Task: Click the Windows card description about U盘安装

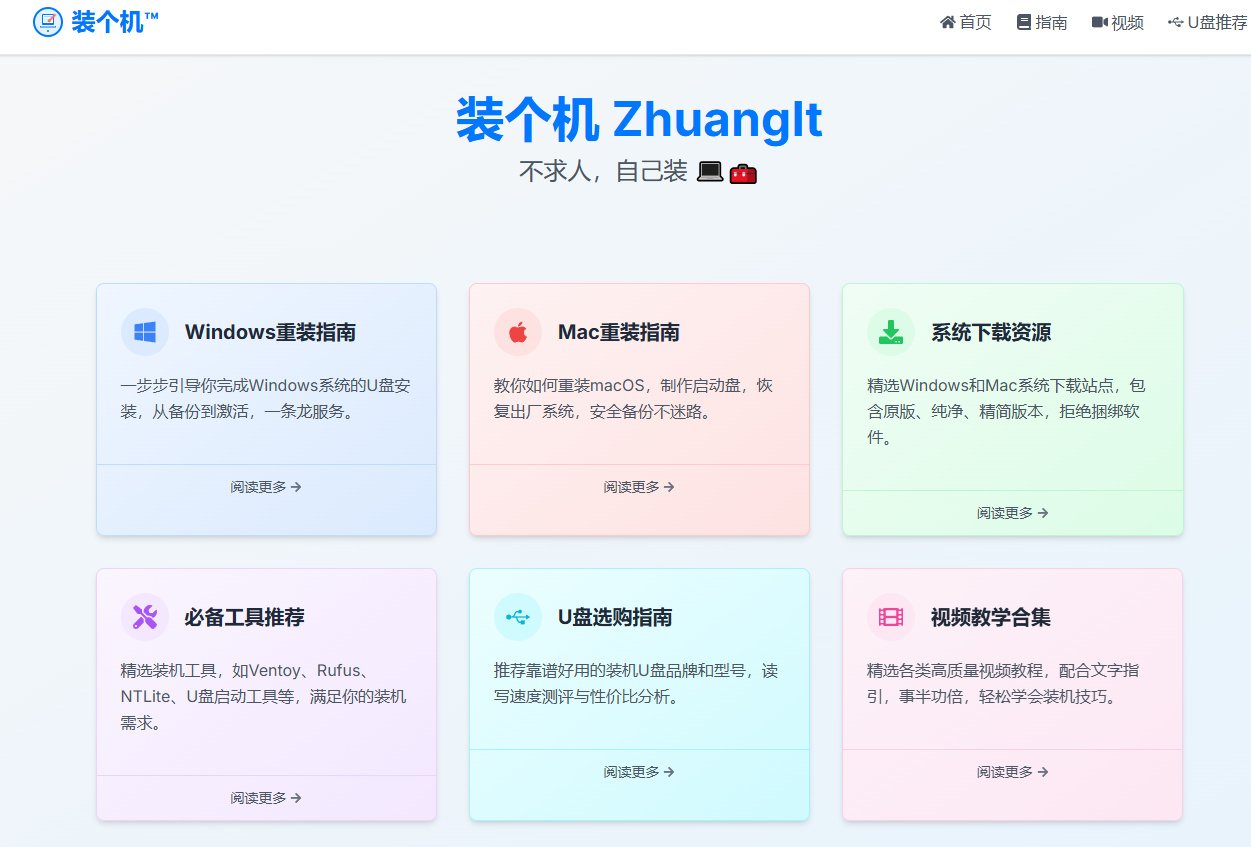Action: coord(266,398)
